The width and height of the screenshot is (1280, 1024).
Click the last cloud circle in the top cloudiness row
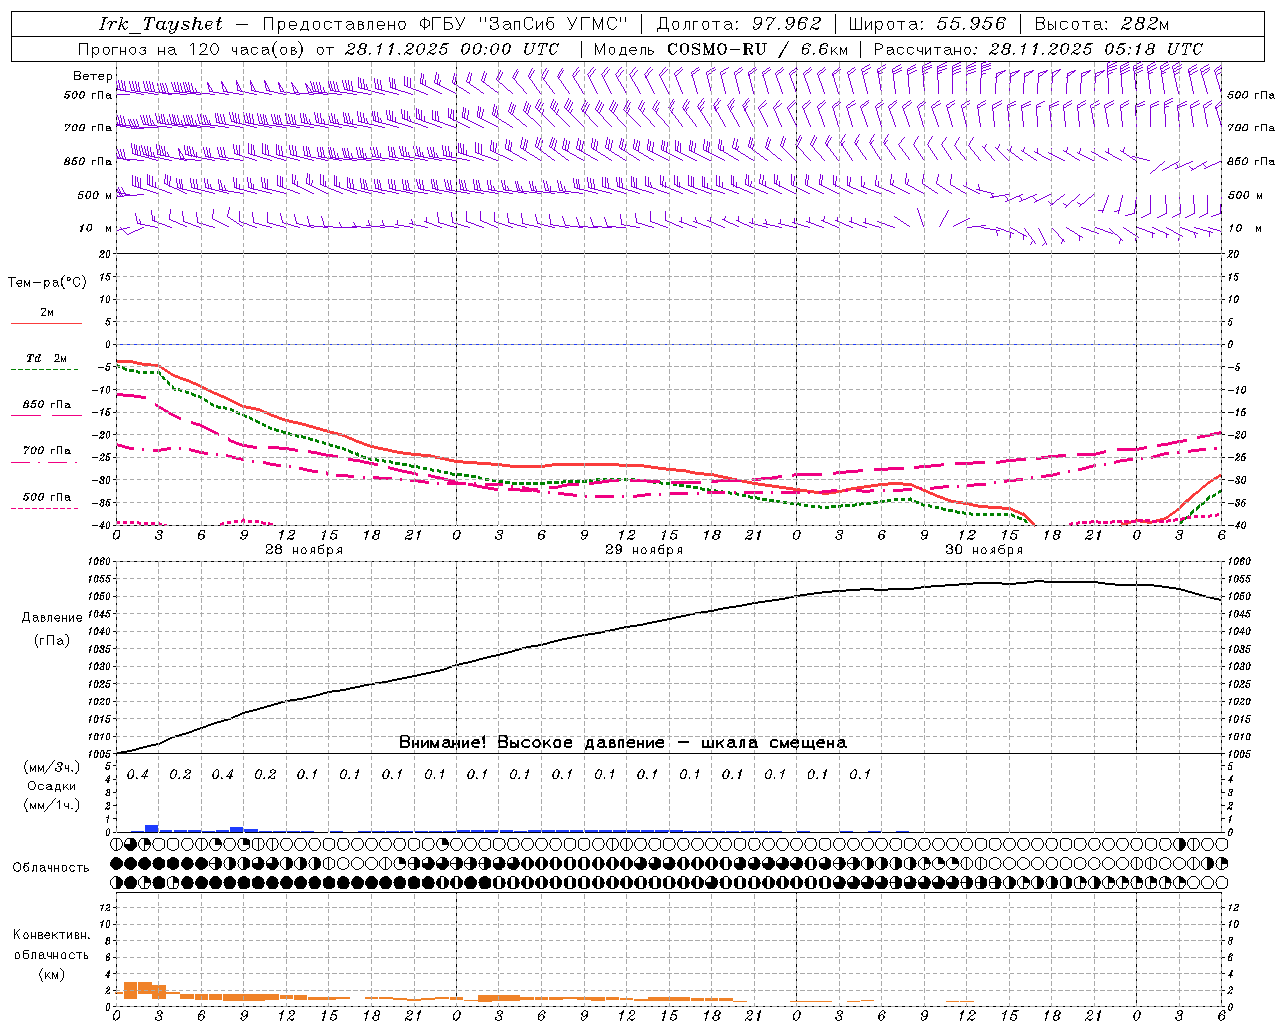(1221, 844)
